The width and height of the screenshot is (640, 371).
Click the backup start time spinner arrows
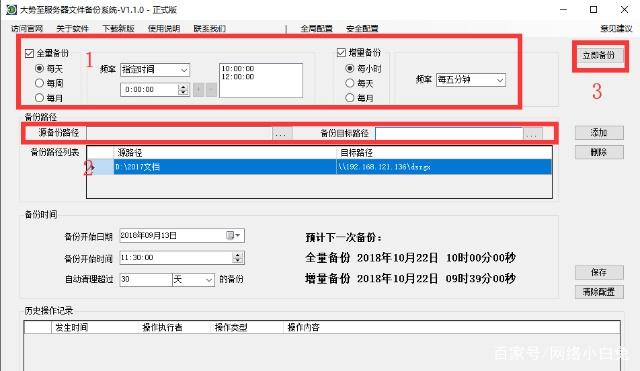[238, 258]
